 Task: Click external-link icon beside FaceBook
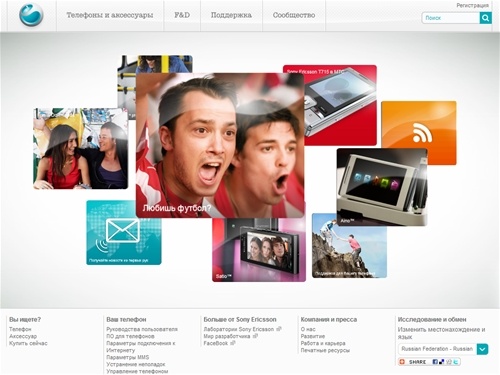233,343
